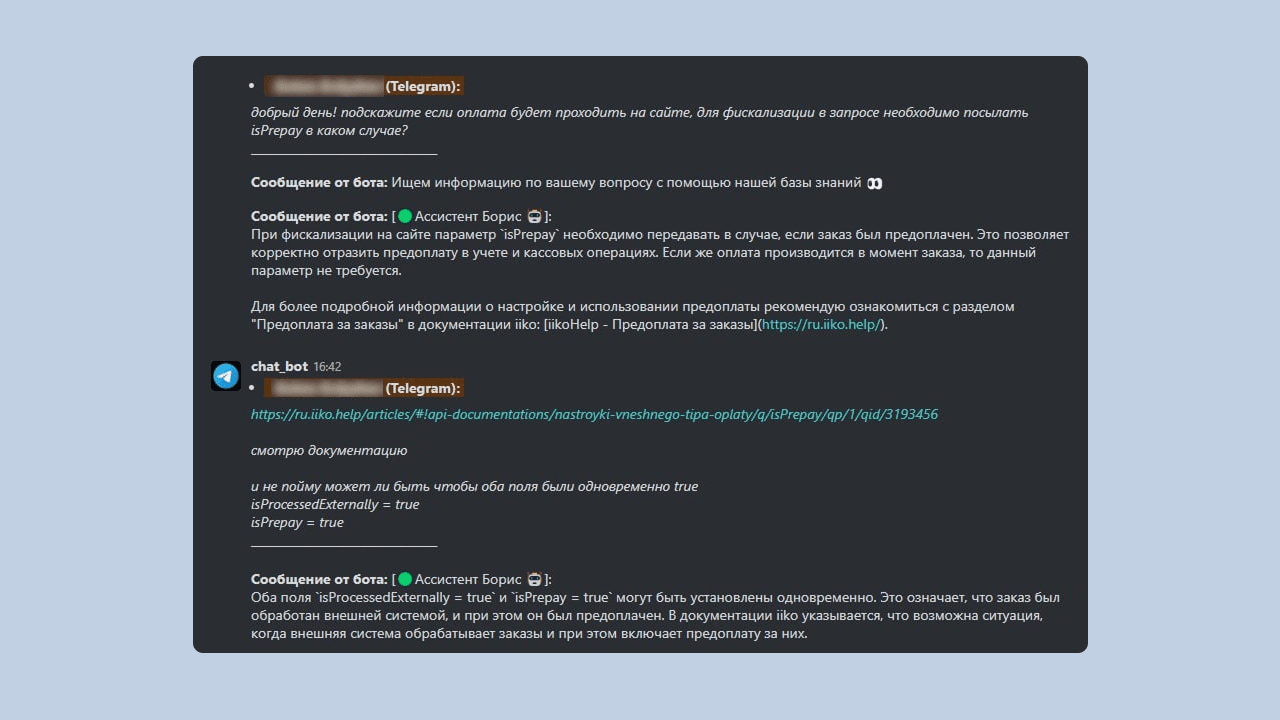Screen dimensions: 1280x720
Task: Click the first blurred sender name with (Telegram)
Action: pos(363,86)
